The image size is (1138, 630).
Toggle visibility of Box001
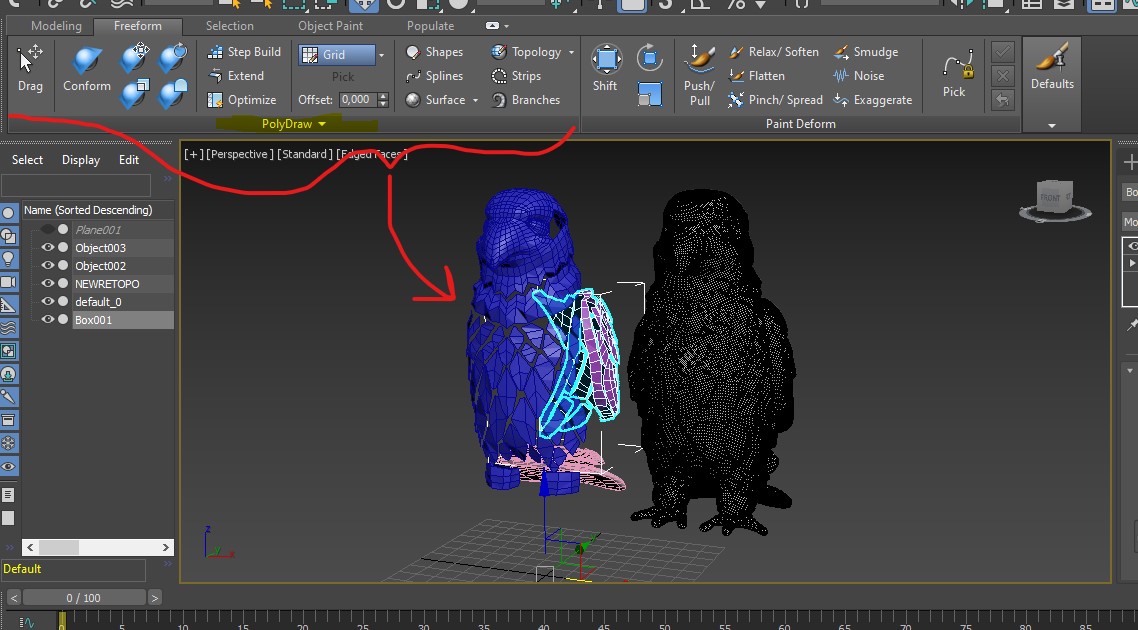click(47, 320)
